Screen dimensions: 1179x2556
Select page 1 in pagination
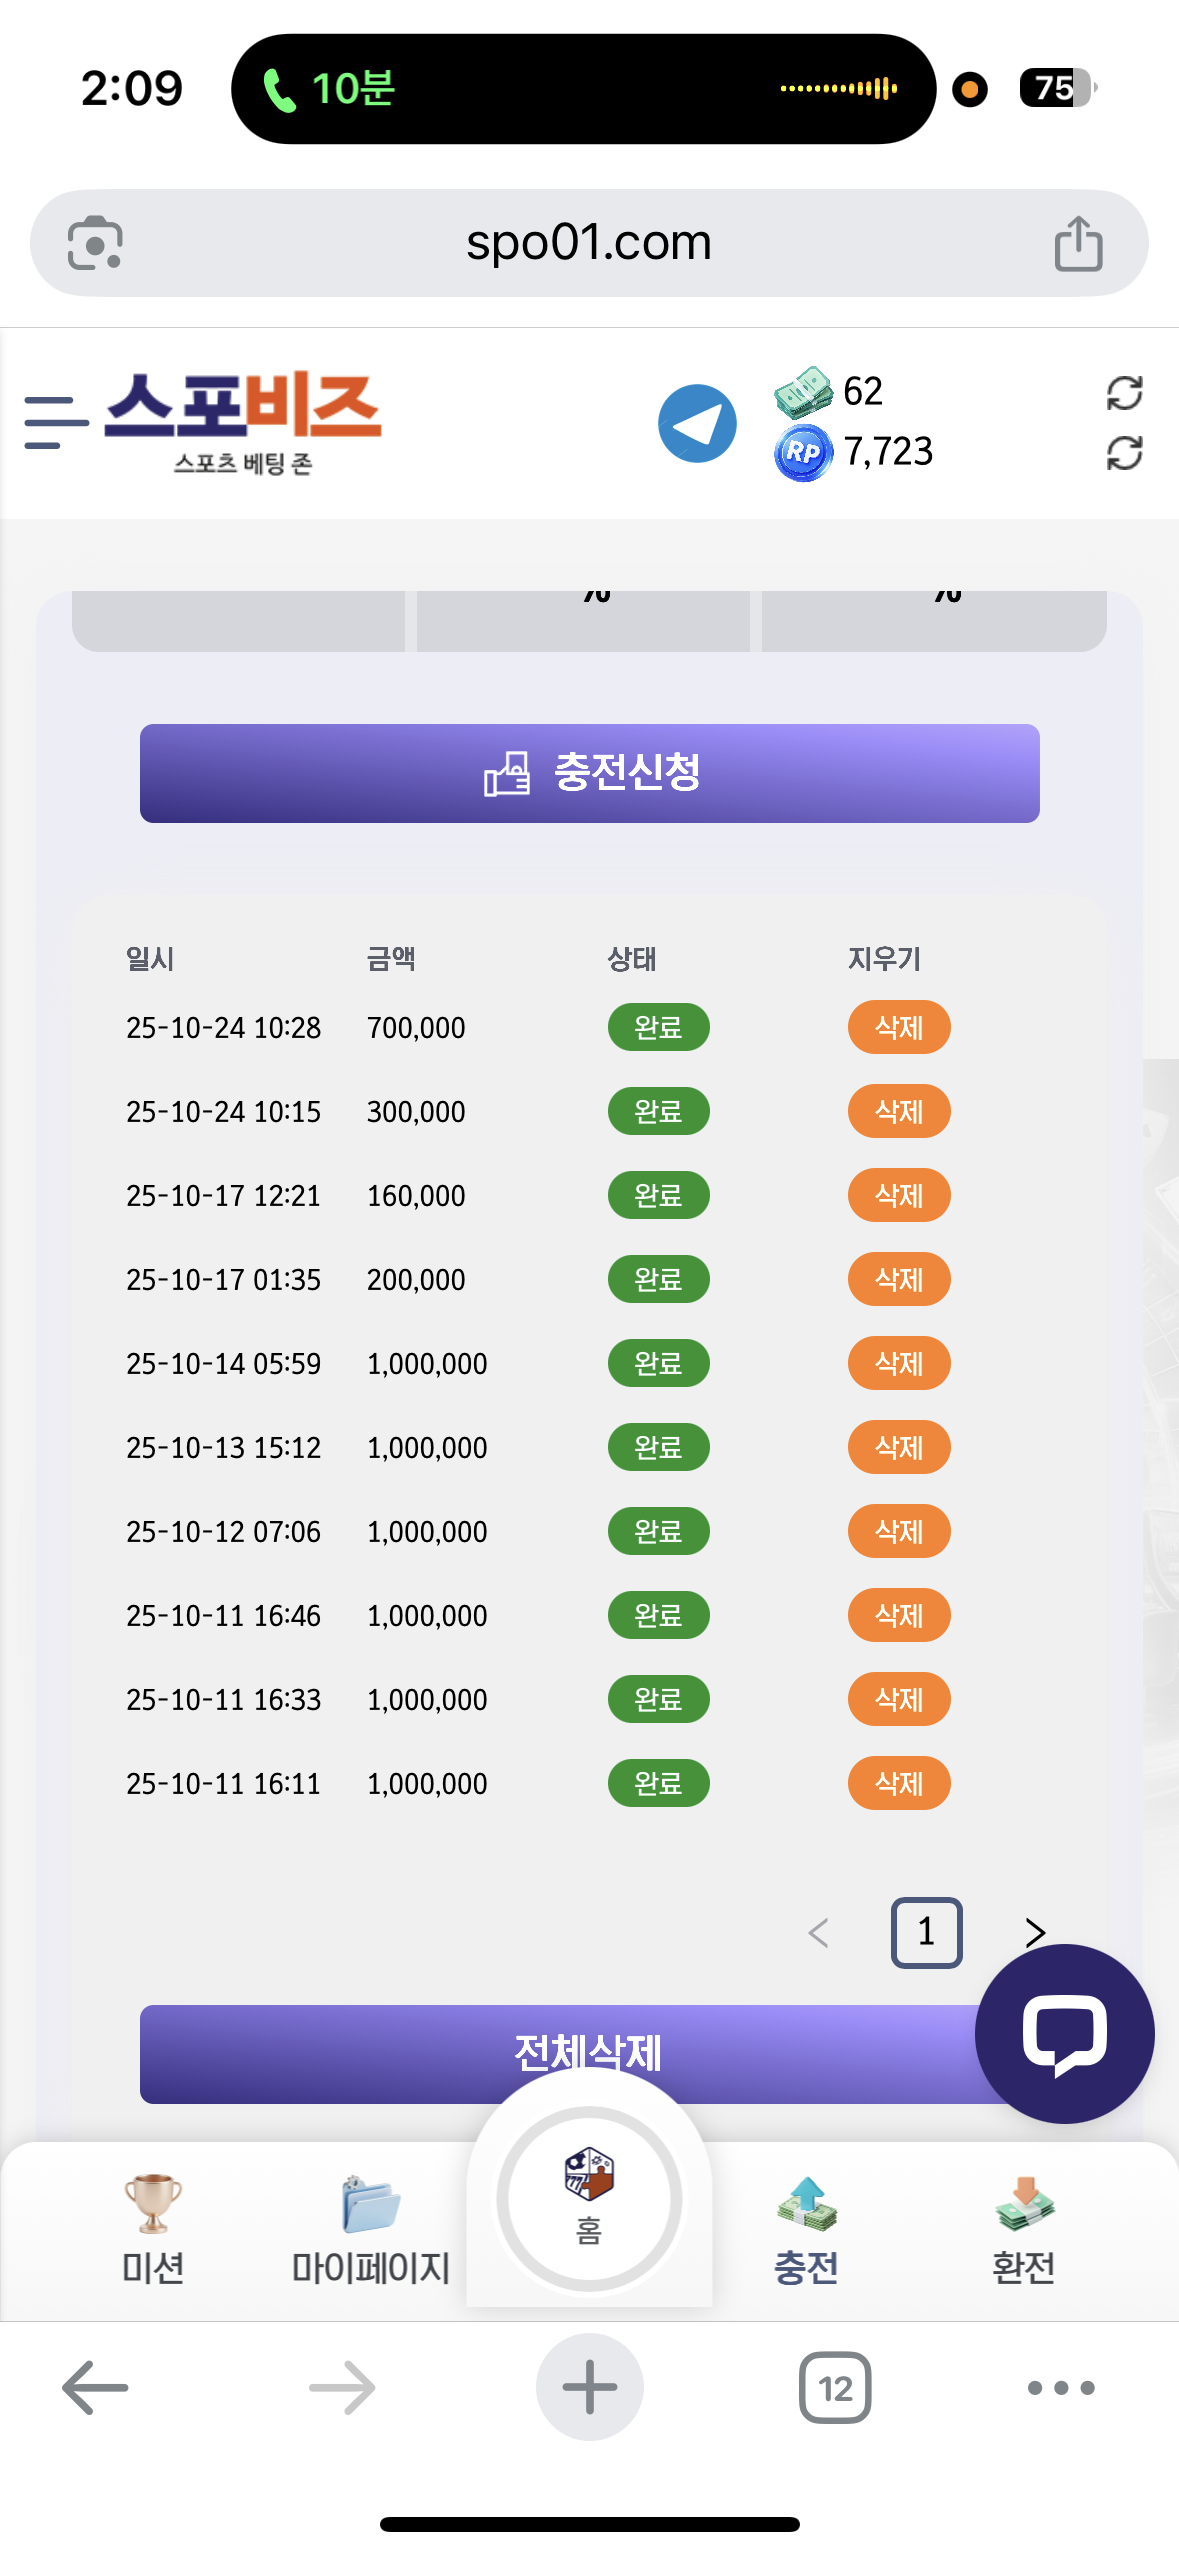(x=926, y=1932)
